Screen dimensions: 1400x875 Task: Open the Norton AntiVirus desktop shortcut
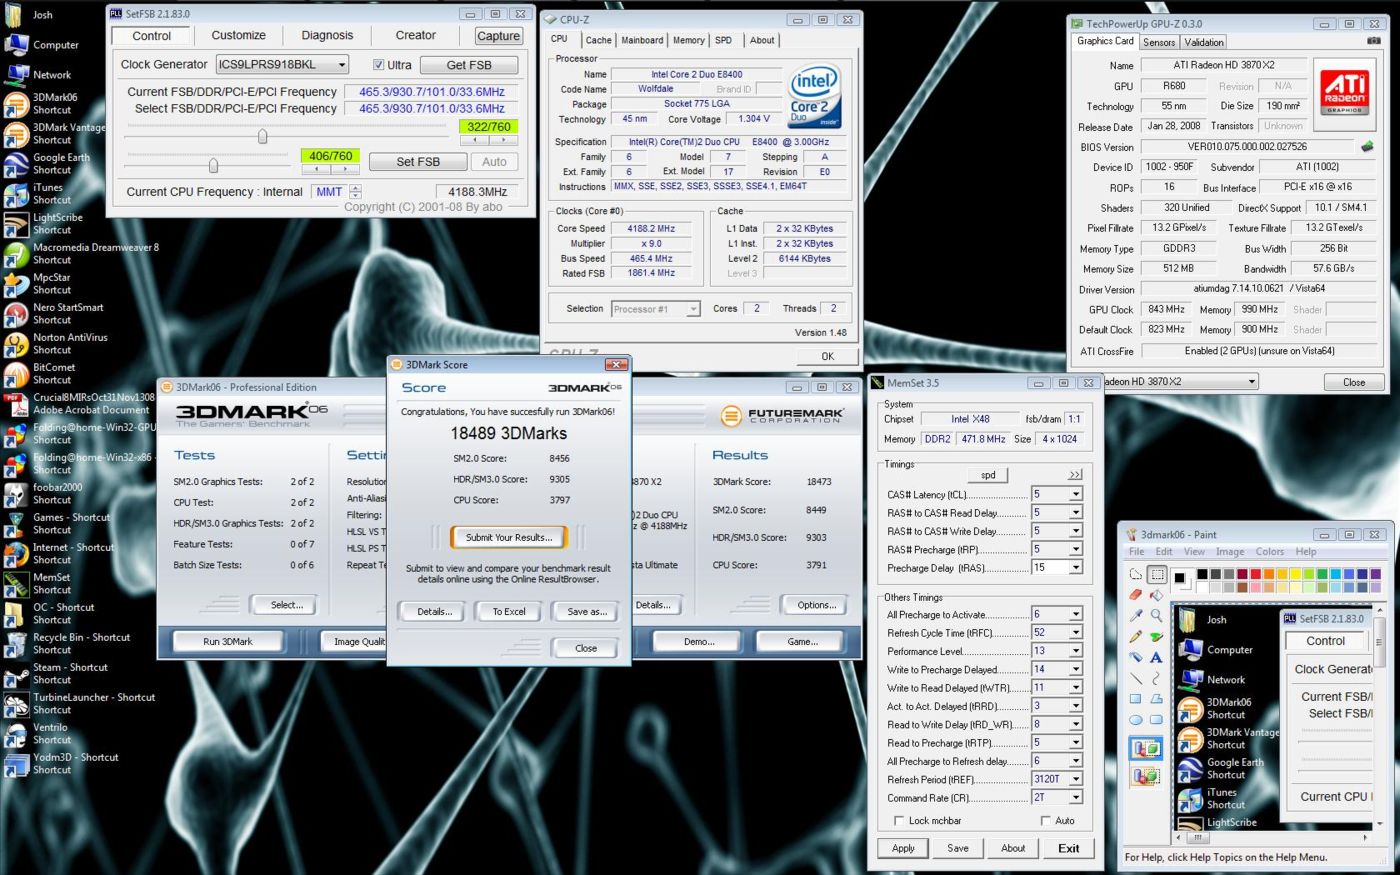56,343
